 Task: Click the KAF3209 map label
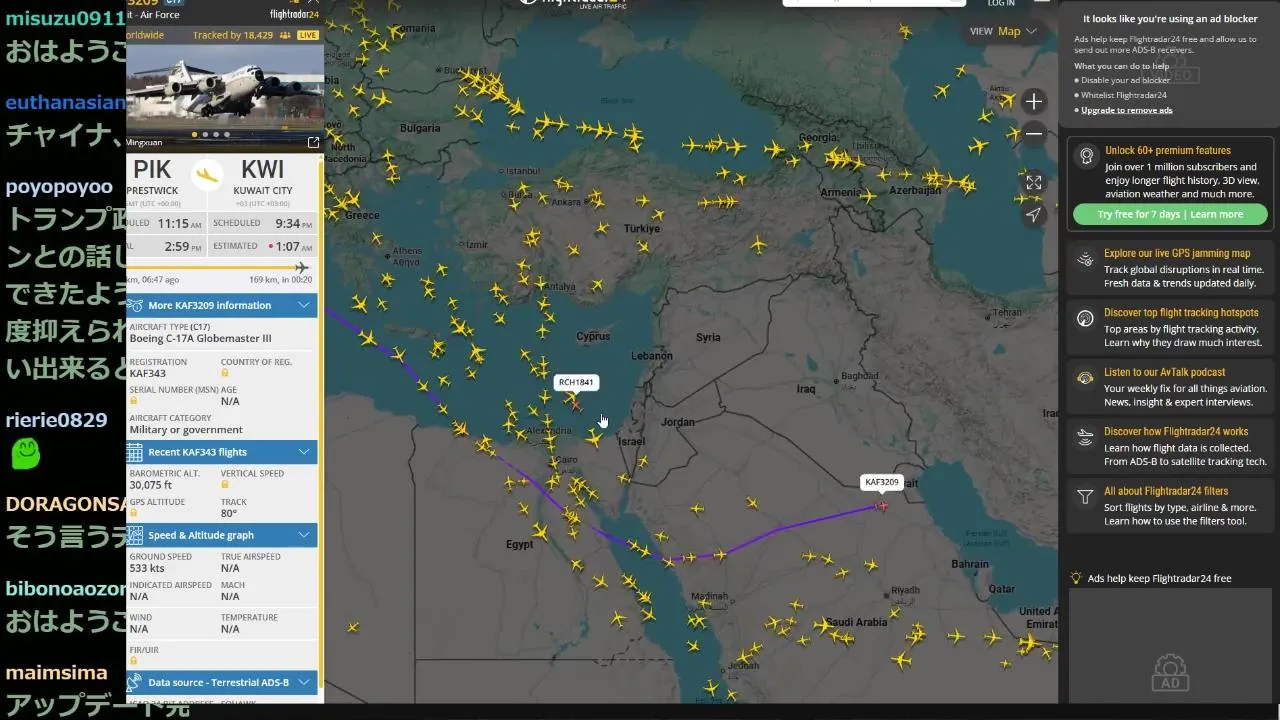tap(881, 482)
